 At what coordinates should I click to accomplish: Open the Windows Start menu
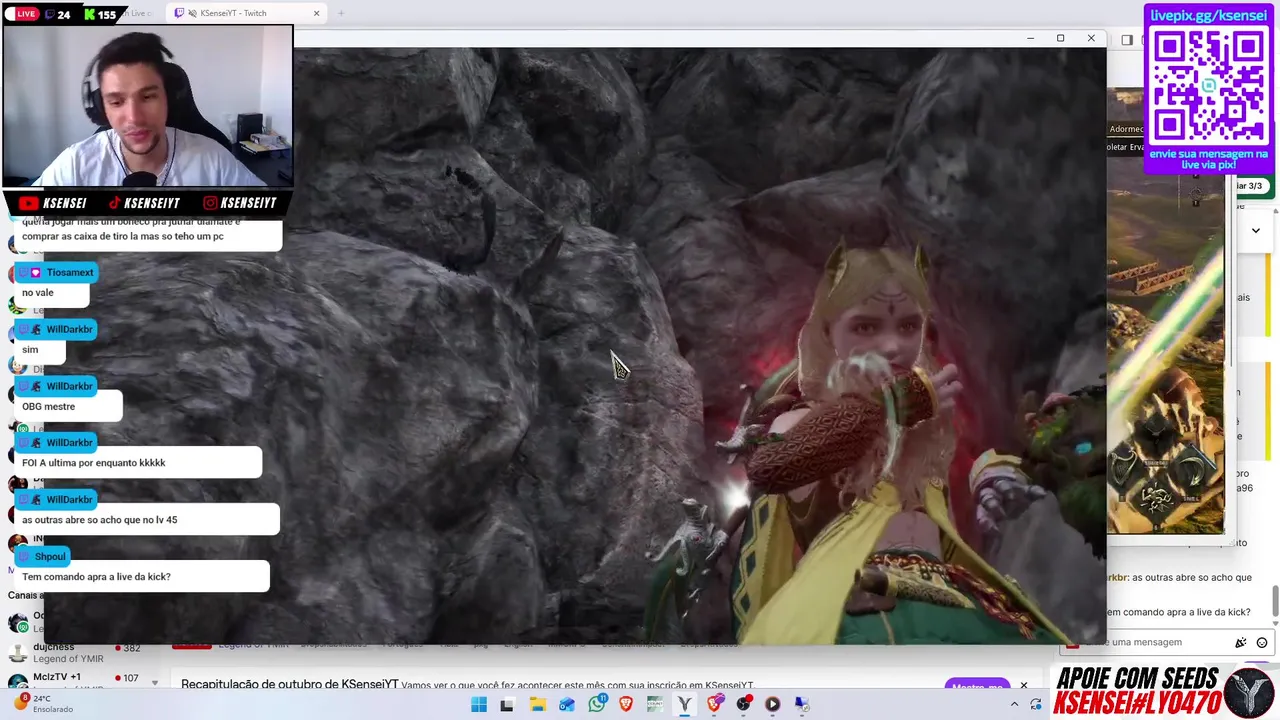click(479, 705)
